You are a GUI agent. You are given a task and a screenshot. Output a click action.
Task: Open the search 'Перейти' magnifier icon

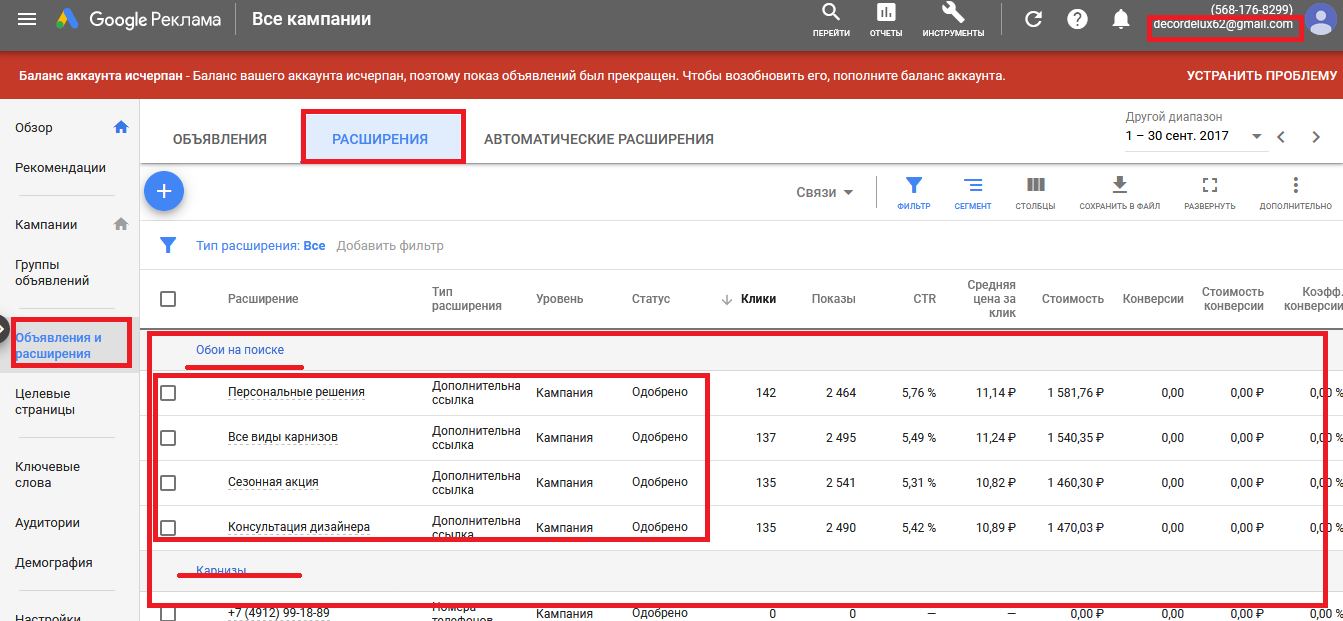pyautogui.click(x=831, y=13)
